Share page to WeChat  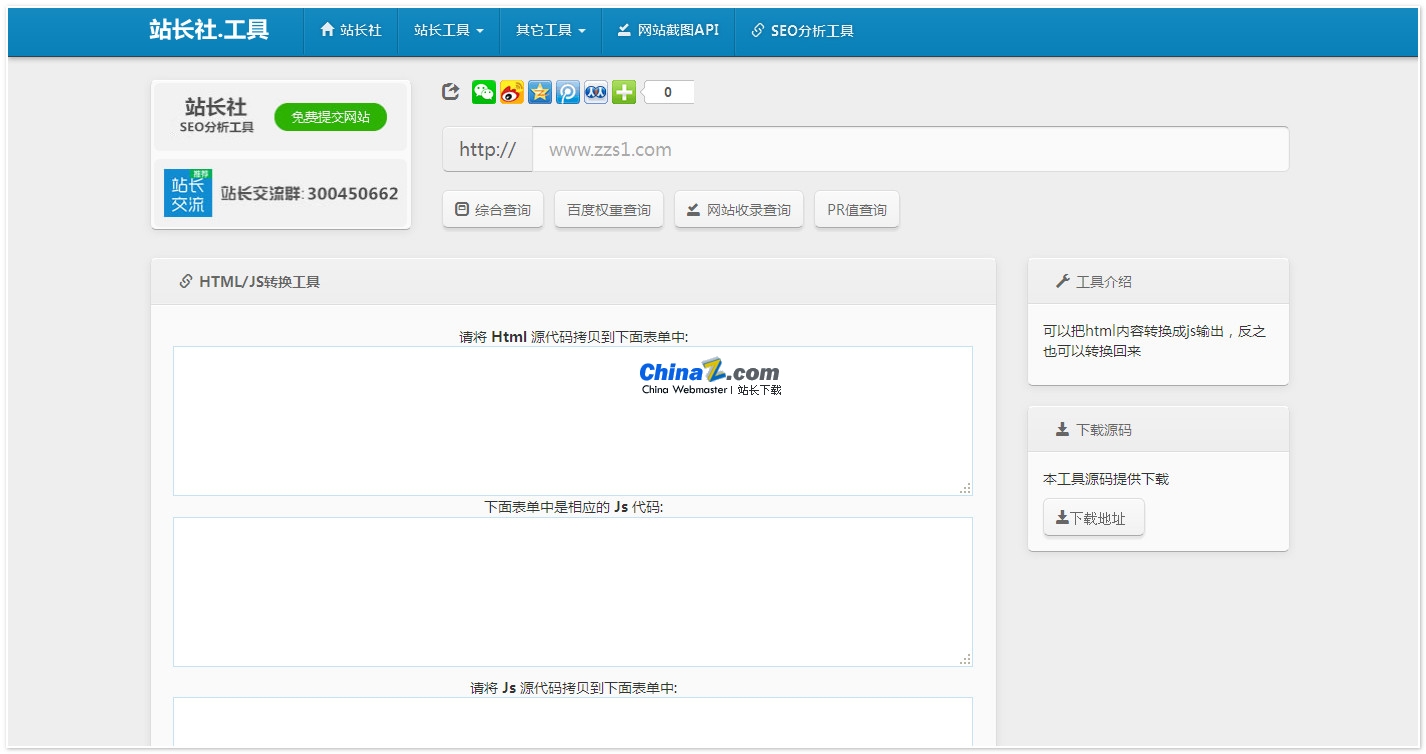click(484, 92)
